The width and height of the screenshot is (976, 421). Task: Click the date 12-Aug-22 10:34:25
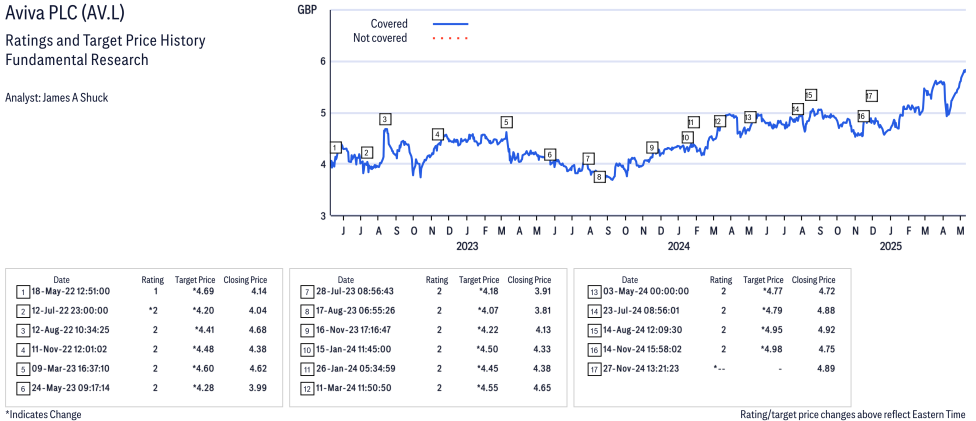70,329
